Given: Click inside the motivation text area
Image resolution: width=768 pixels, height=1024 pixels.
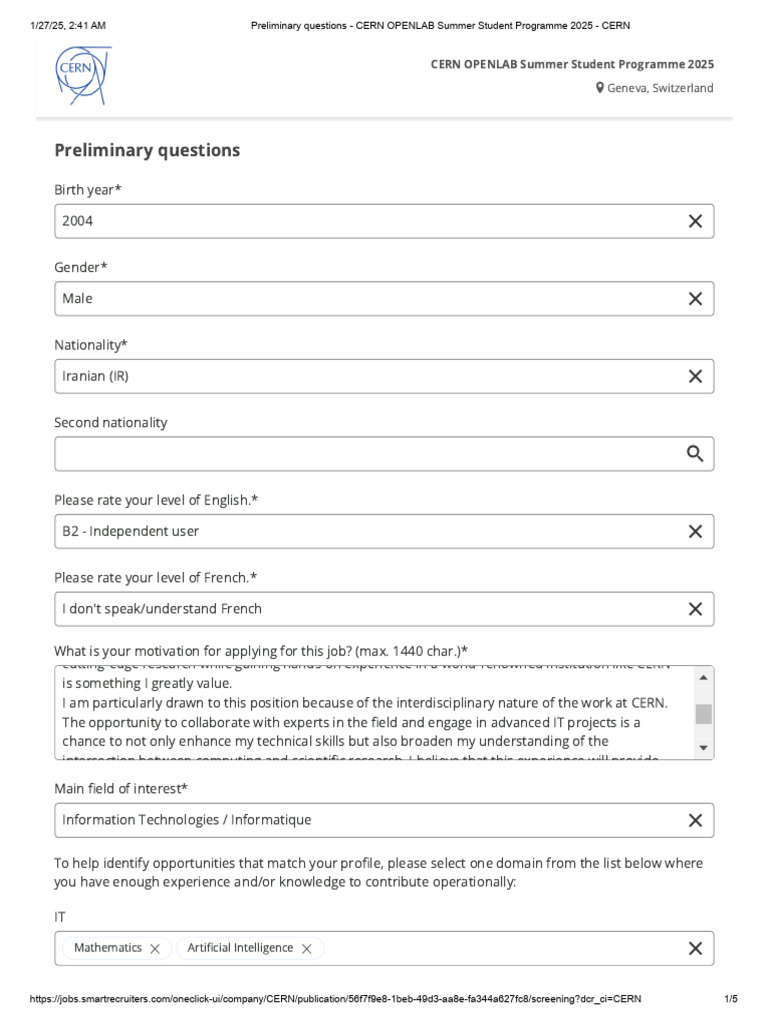Looking at the screenshot, I should (370, 713).
